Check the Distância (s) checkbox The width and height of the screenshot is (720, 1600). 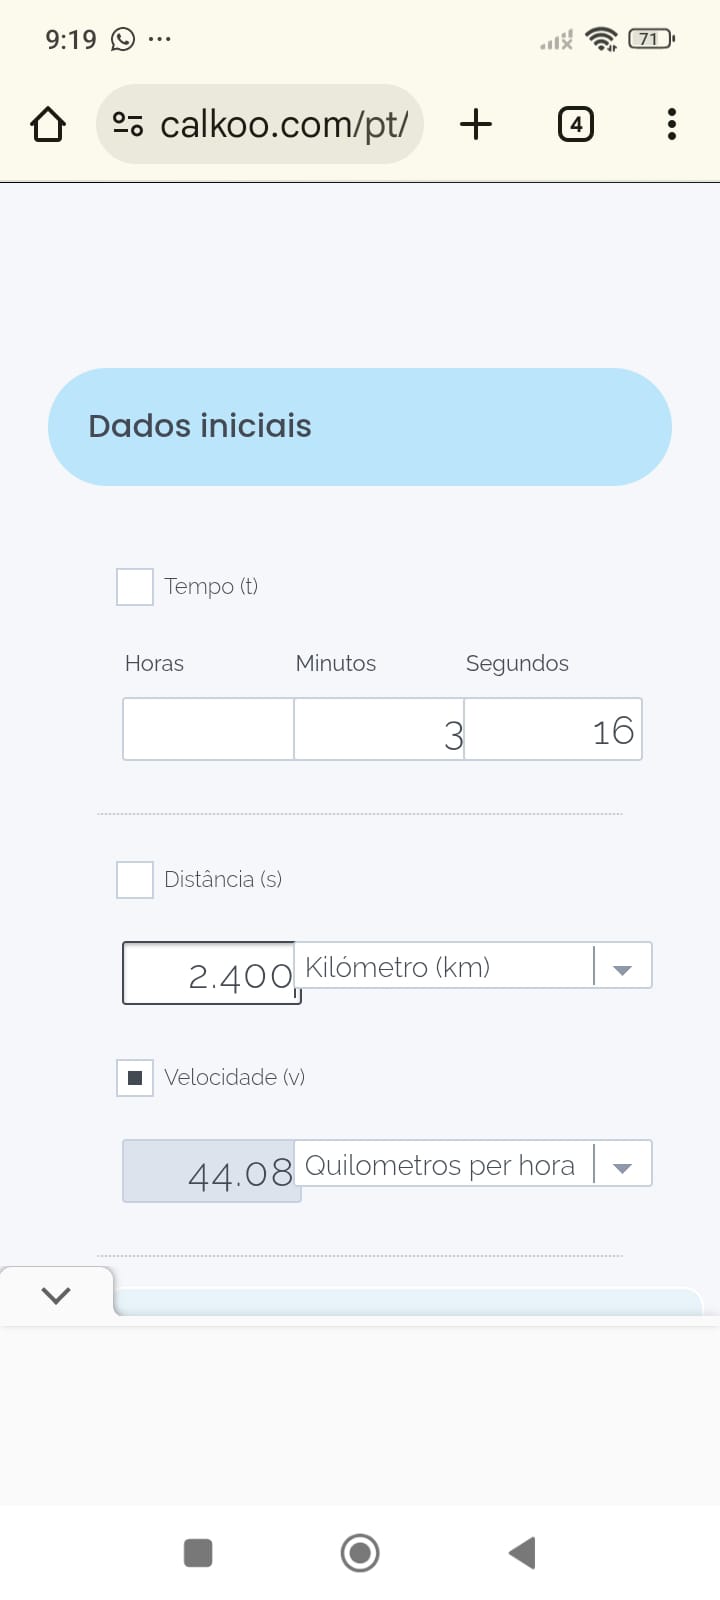[135, 880]
